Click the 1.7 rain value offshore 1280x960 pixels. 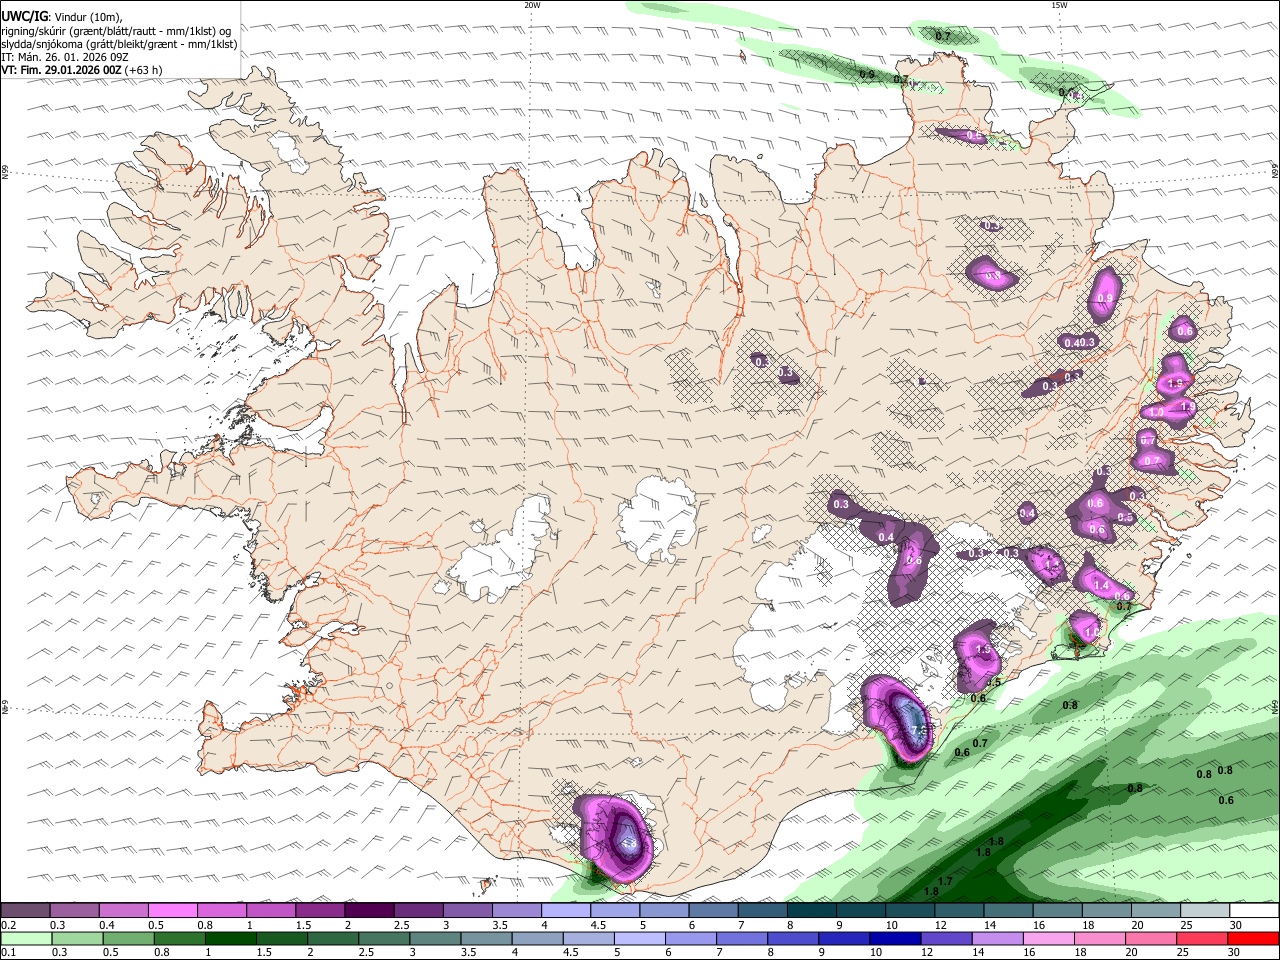[x=945, y=881]
